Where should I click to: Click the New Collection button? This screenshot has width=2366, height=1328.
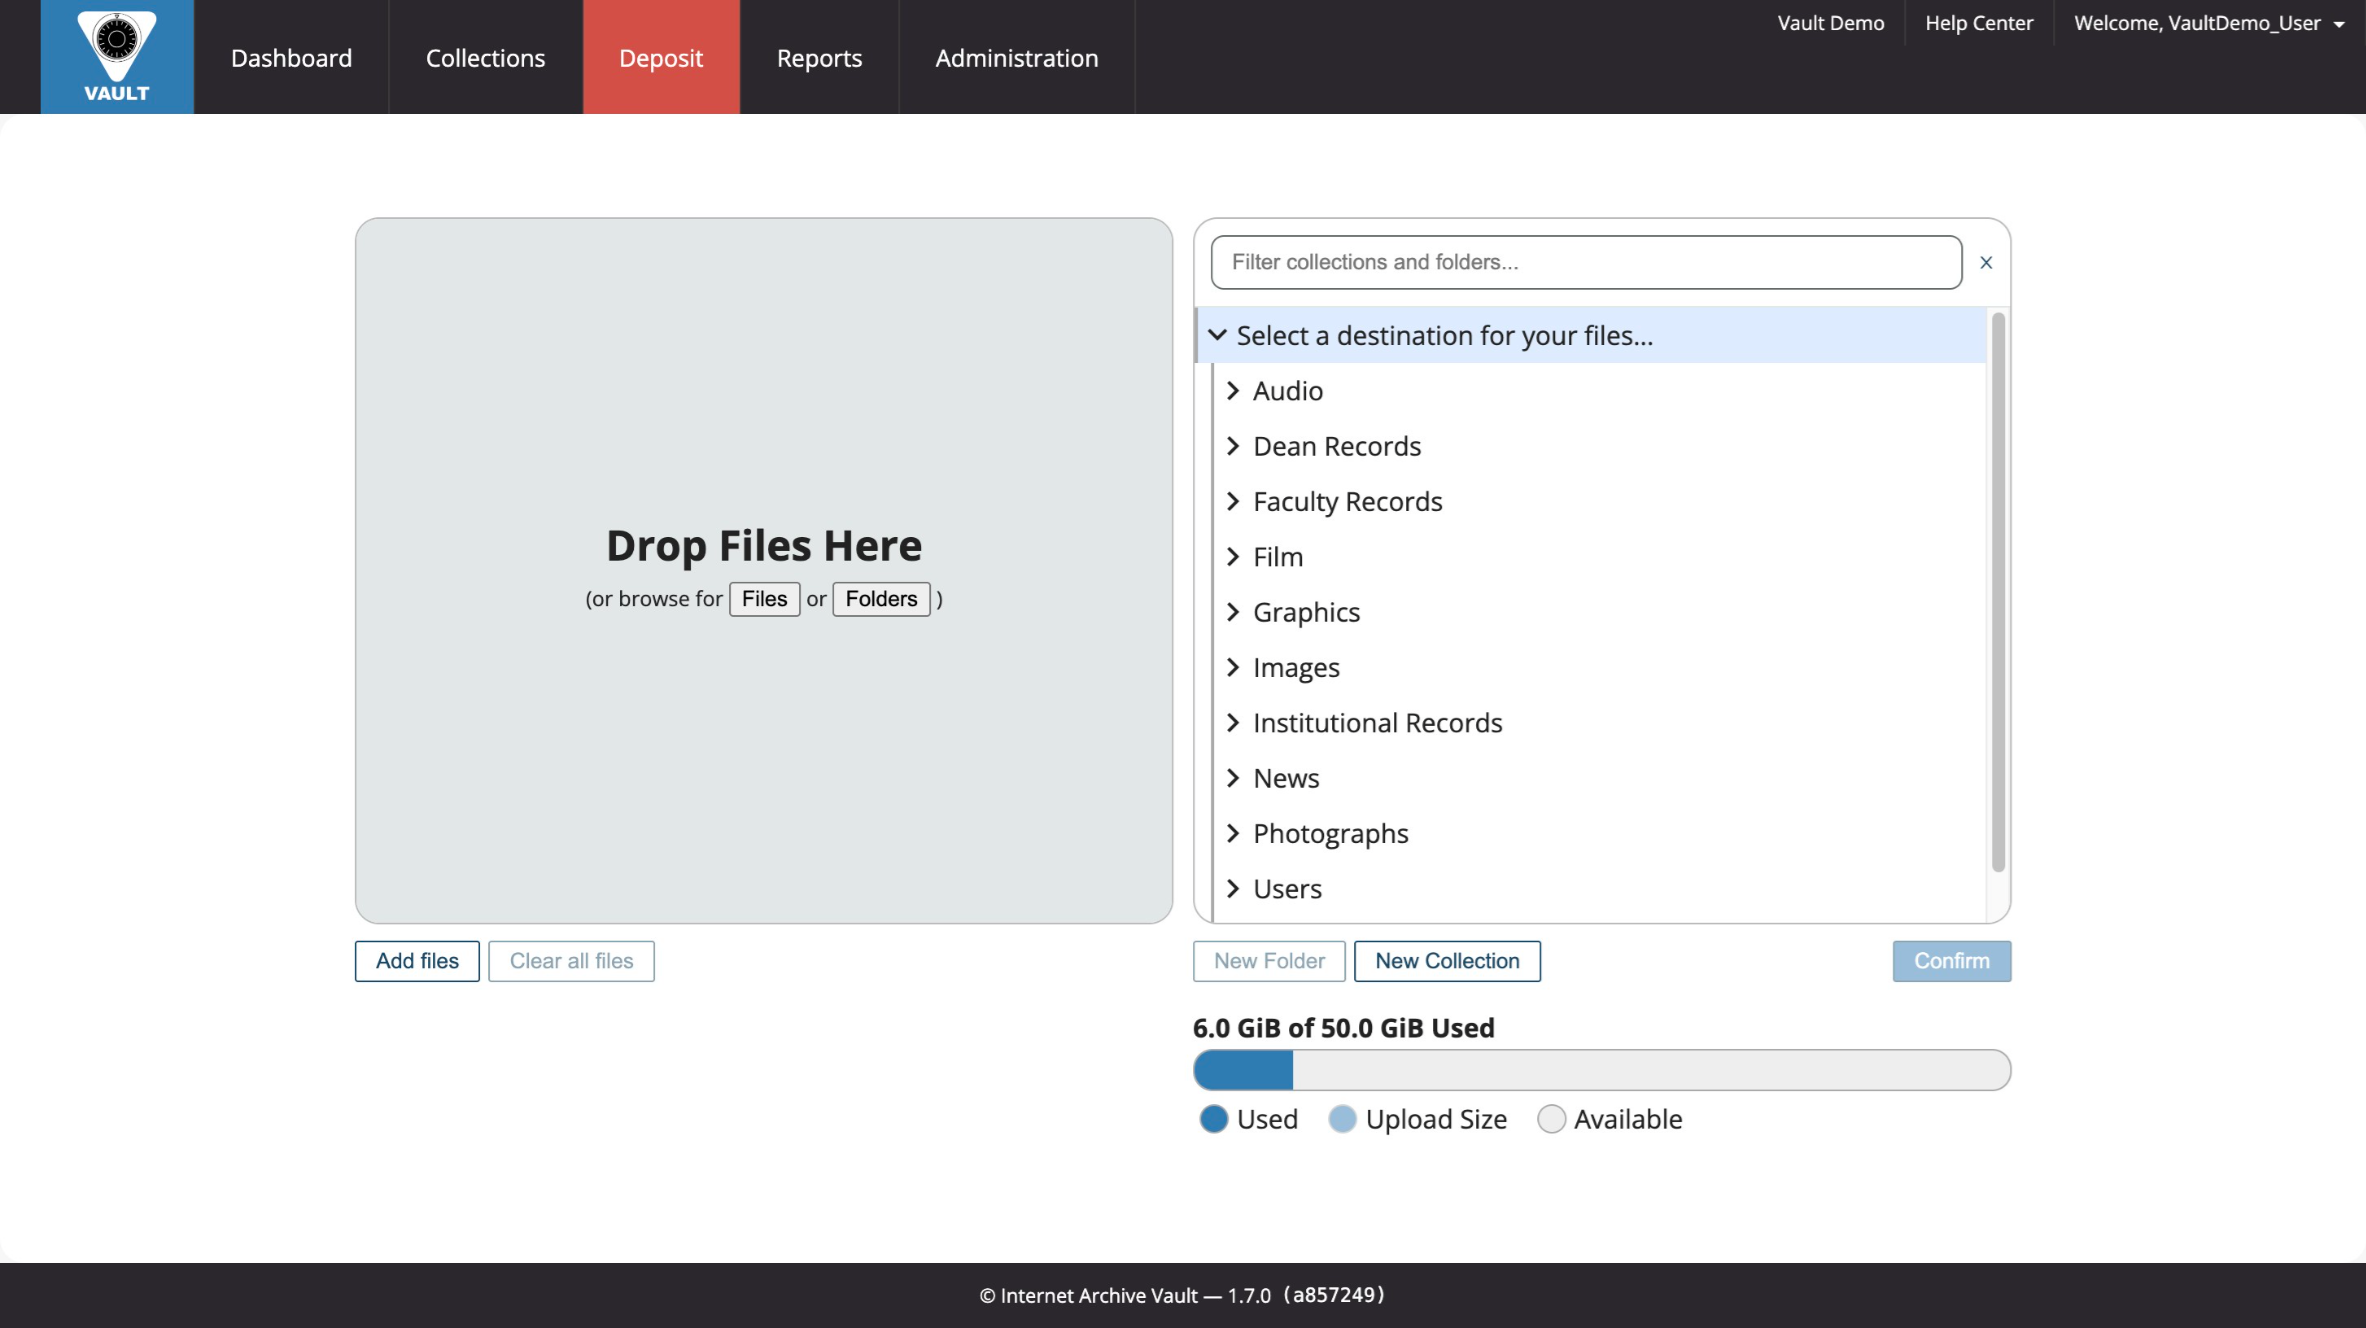click(1447, 961)
